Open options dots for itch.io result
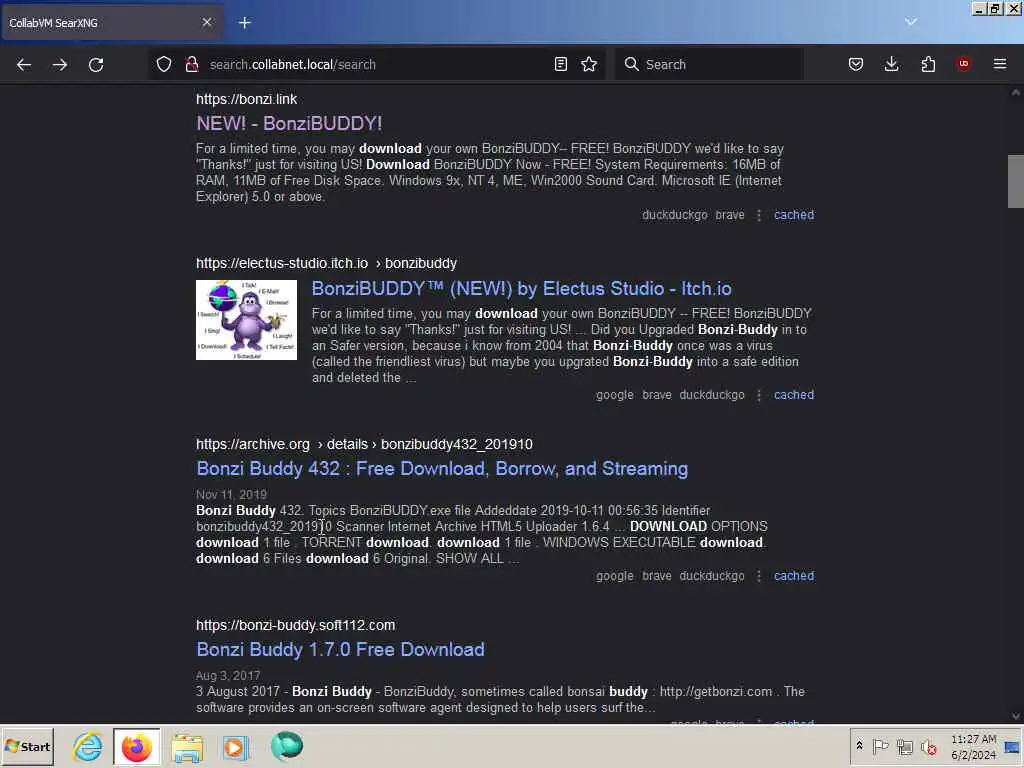 (x=759, y=395)
